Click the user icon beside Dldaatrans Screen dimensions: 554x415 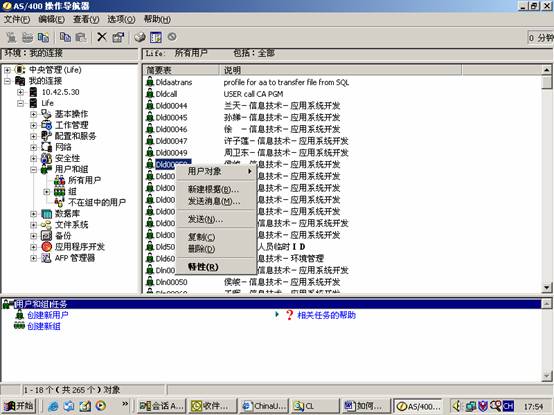point(150,82)
